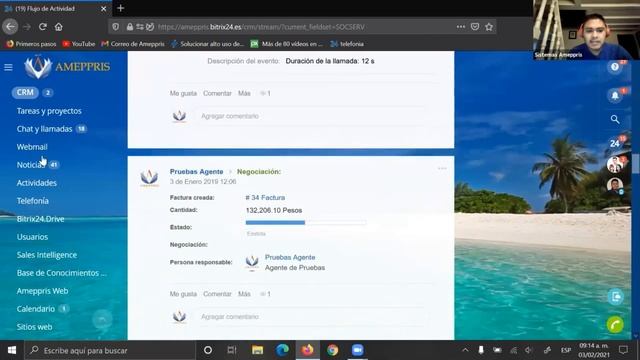The image size is (640, 360).
Task: Click the Estado progress bar
Action: 306,222
